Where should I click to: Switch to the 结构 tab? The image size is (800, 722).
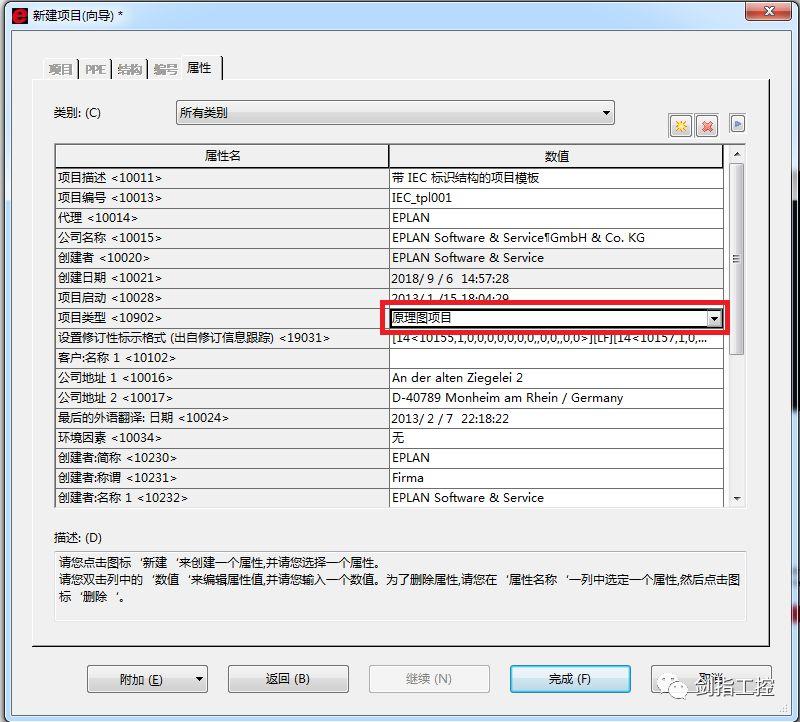[x=129, y=68]
